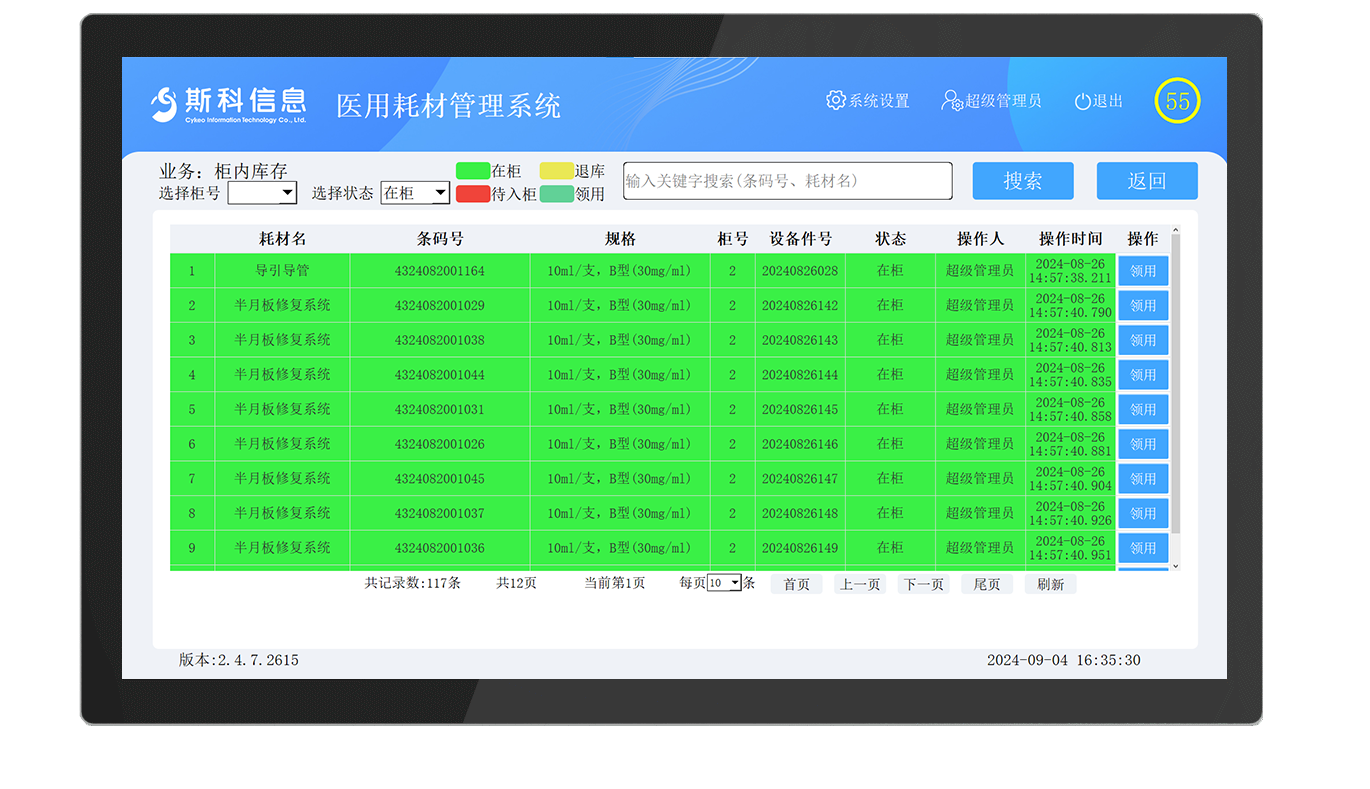Open the 选择柜号 cabinet number dropdown

coord(262,193)
